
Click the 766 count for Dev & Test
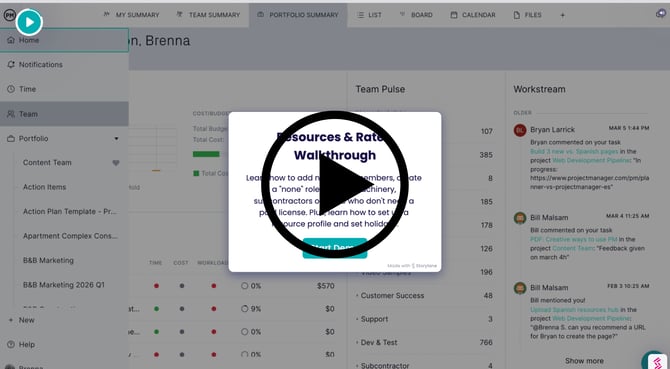486,343
